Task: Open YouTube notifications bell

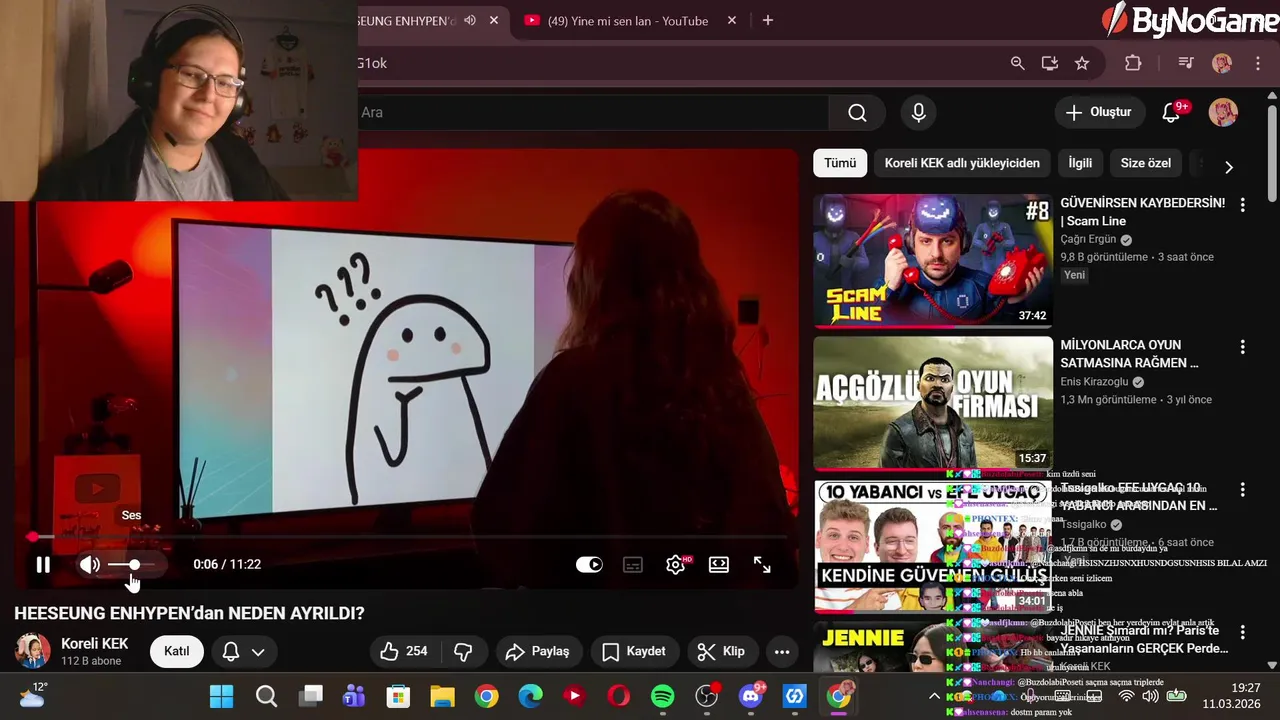Action: coord(1172,112)
